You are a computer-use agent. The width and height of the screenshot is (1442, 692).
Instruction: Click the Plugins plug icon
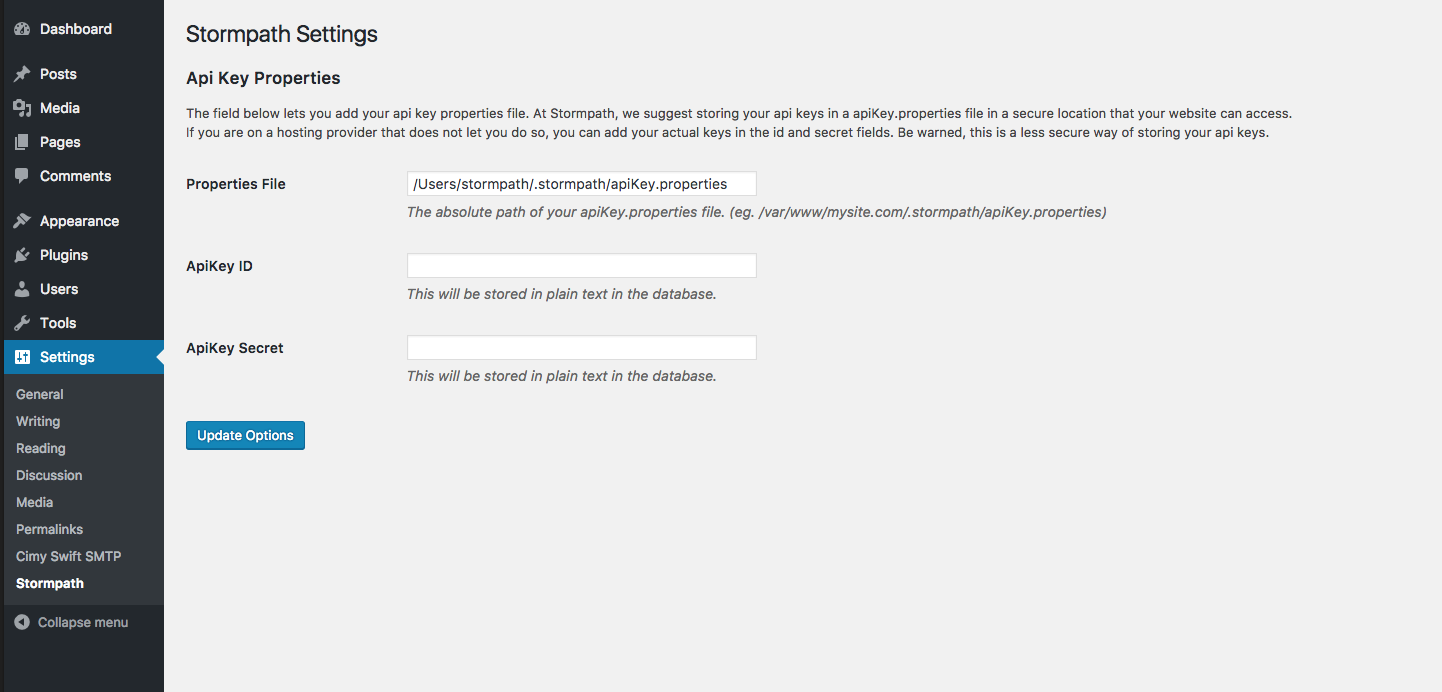22,255
